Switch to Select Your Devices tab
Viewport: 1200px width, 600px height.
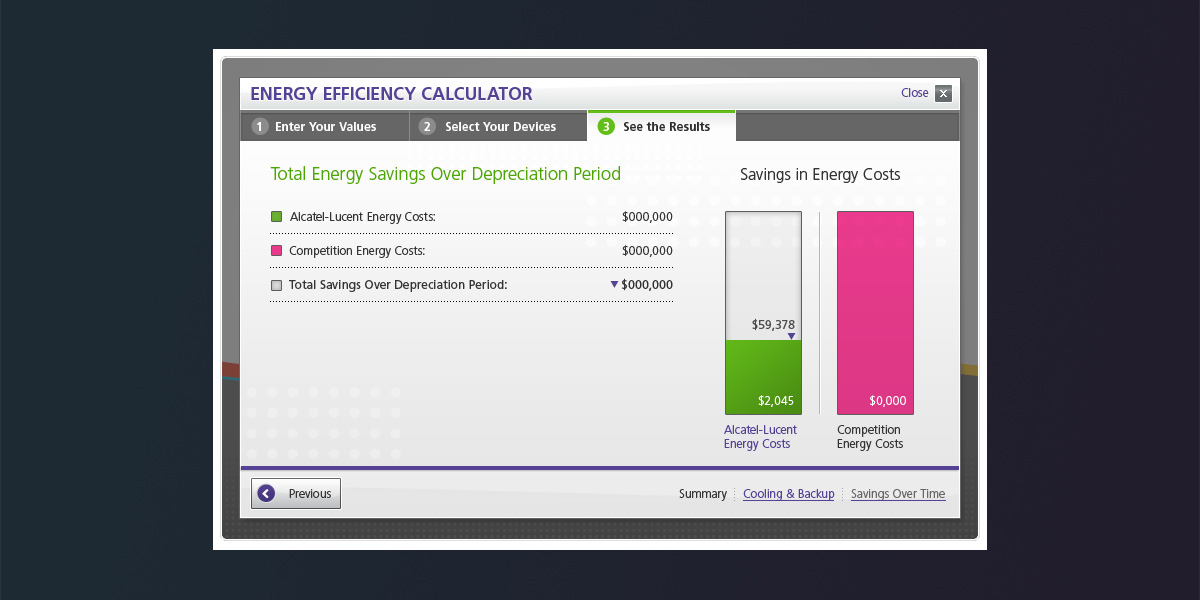[500, 127]
